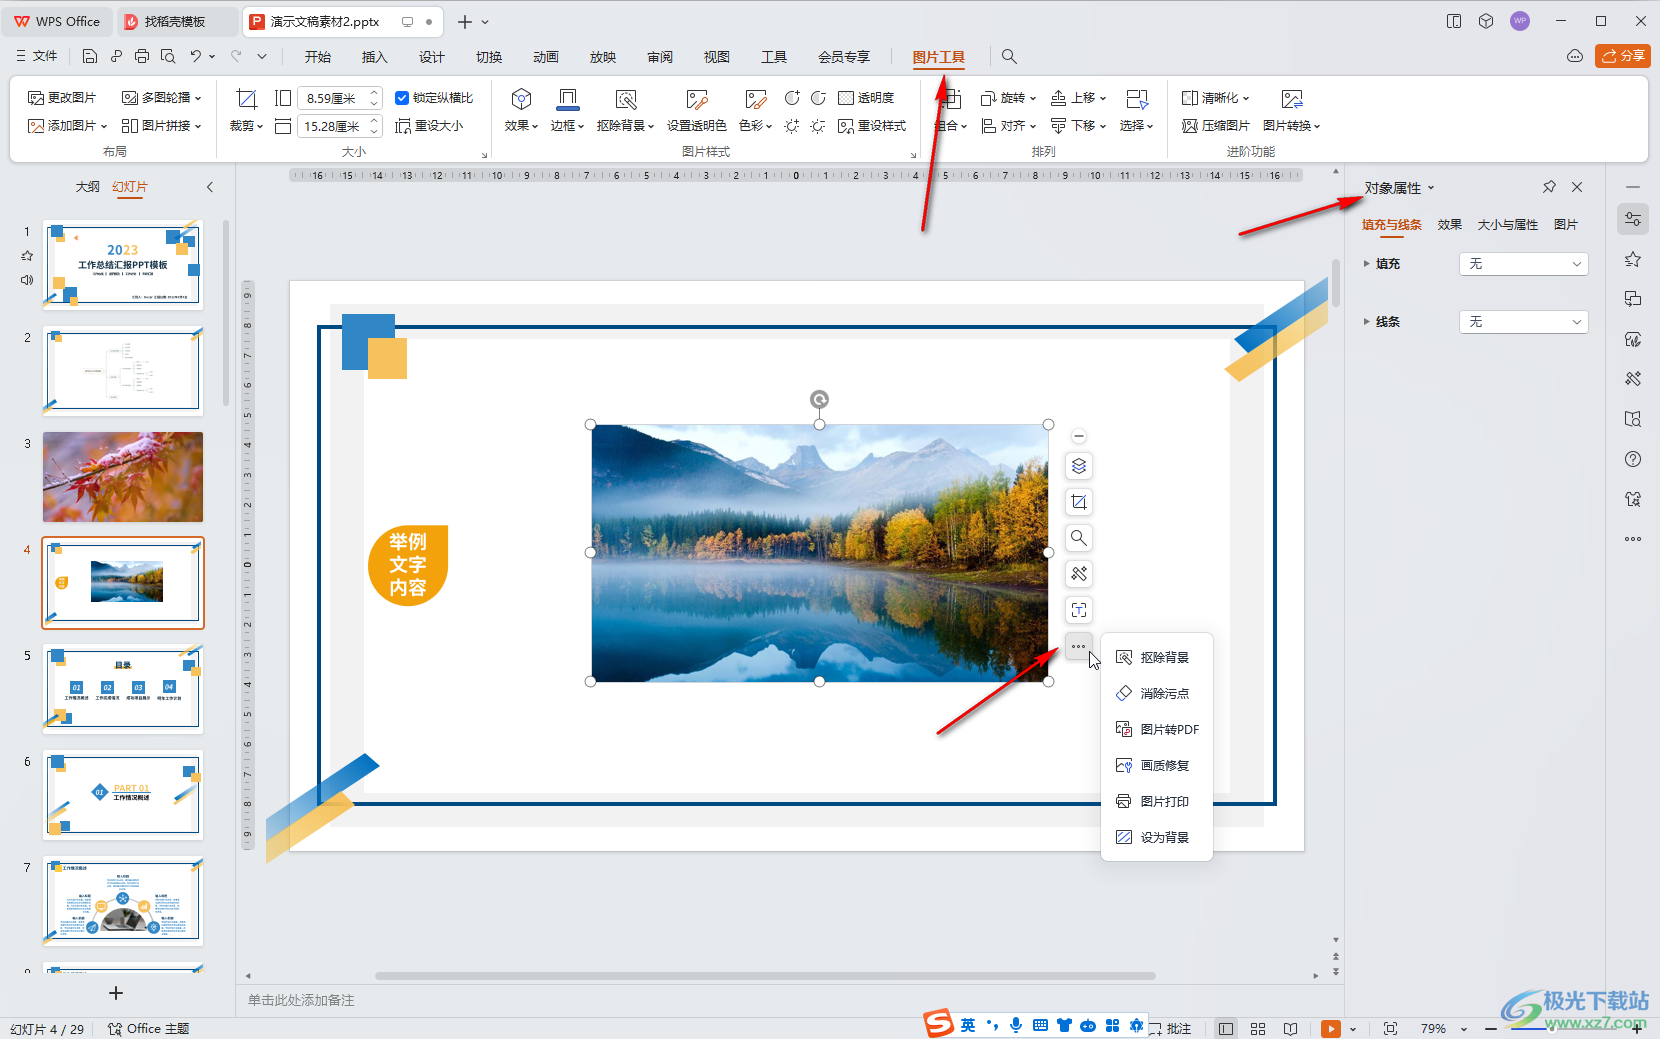Select the remove background tool in ribbon
The image size is (1660, 1039).
tap(625, 110)
